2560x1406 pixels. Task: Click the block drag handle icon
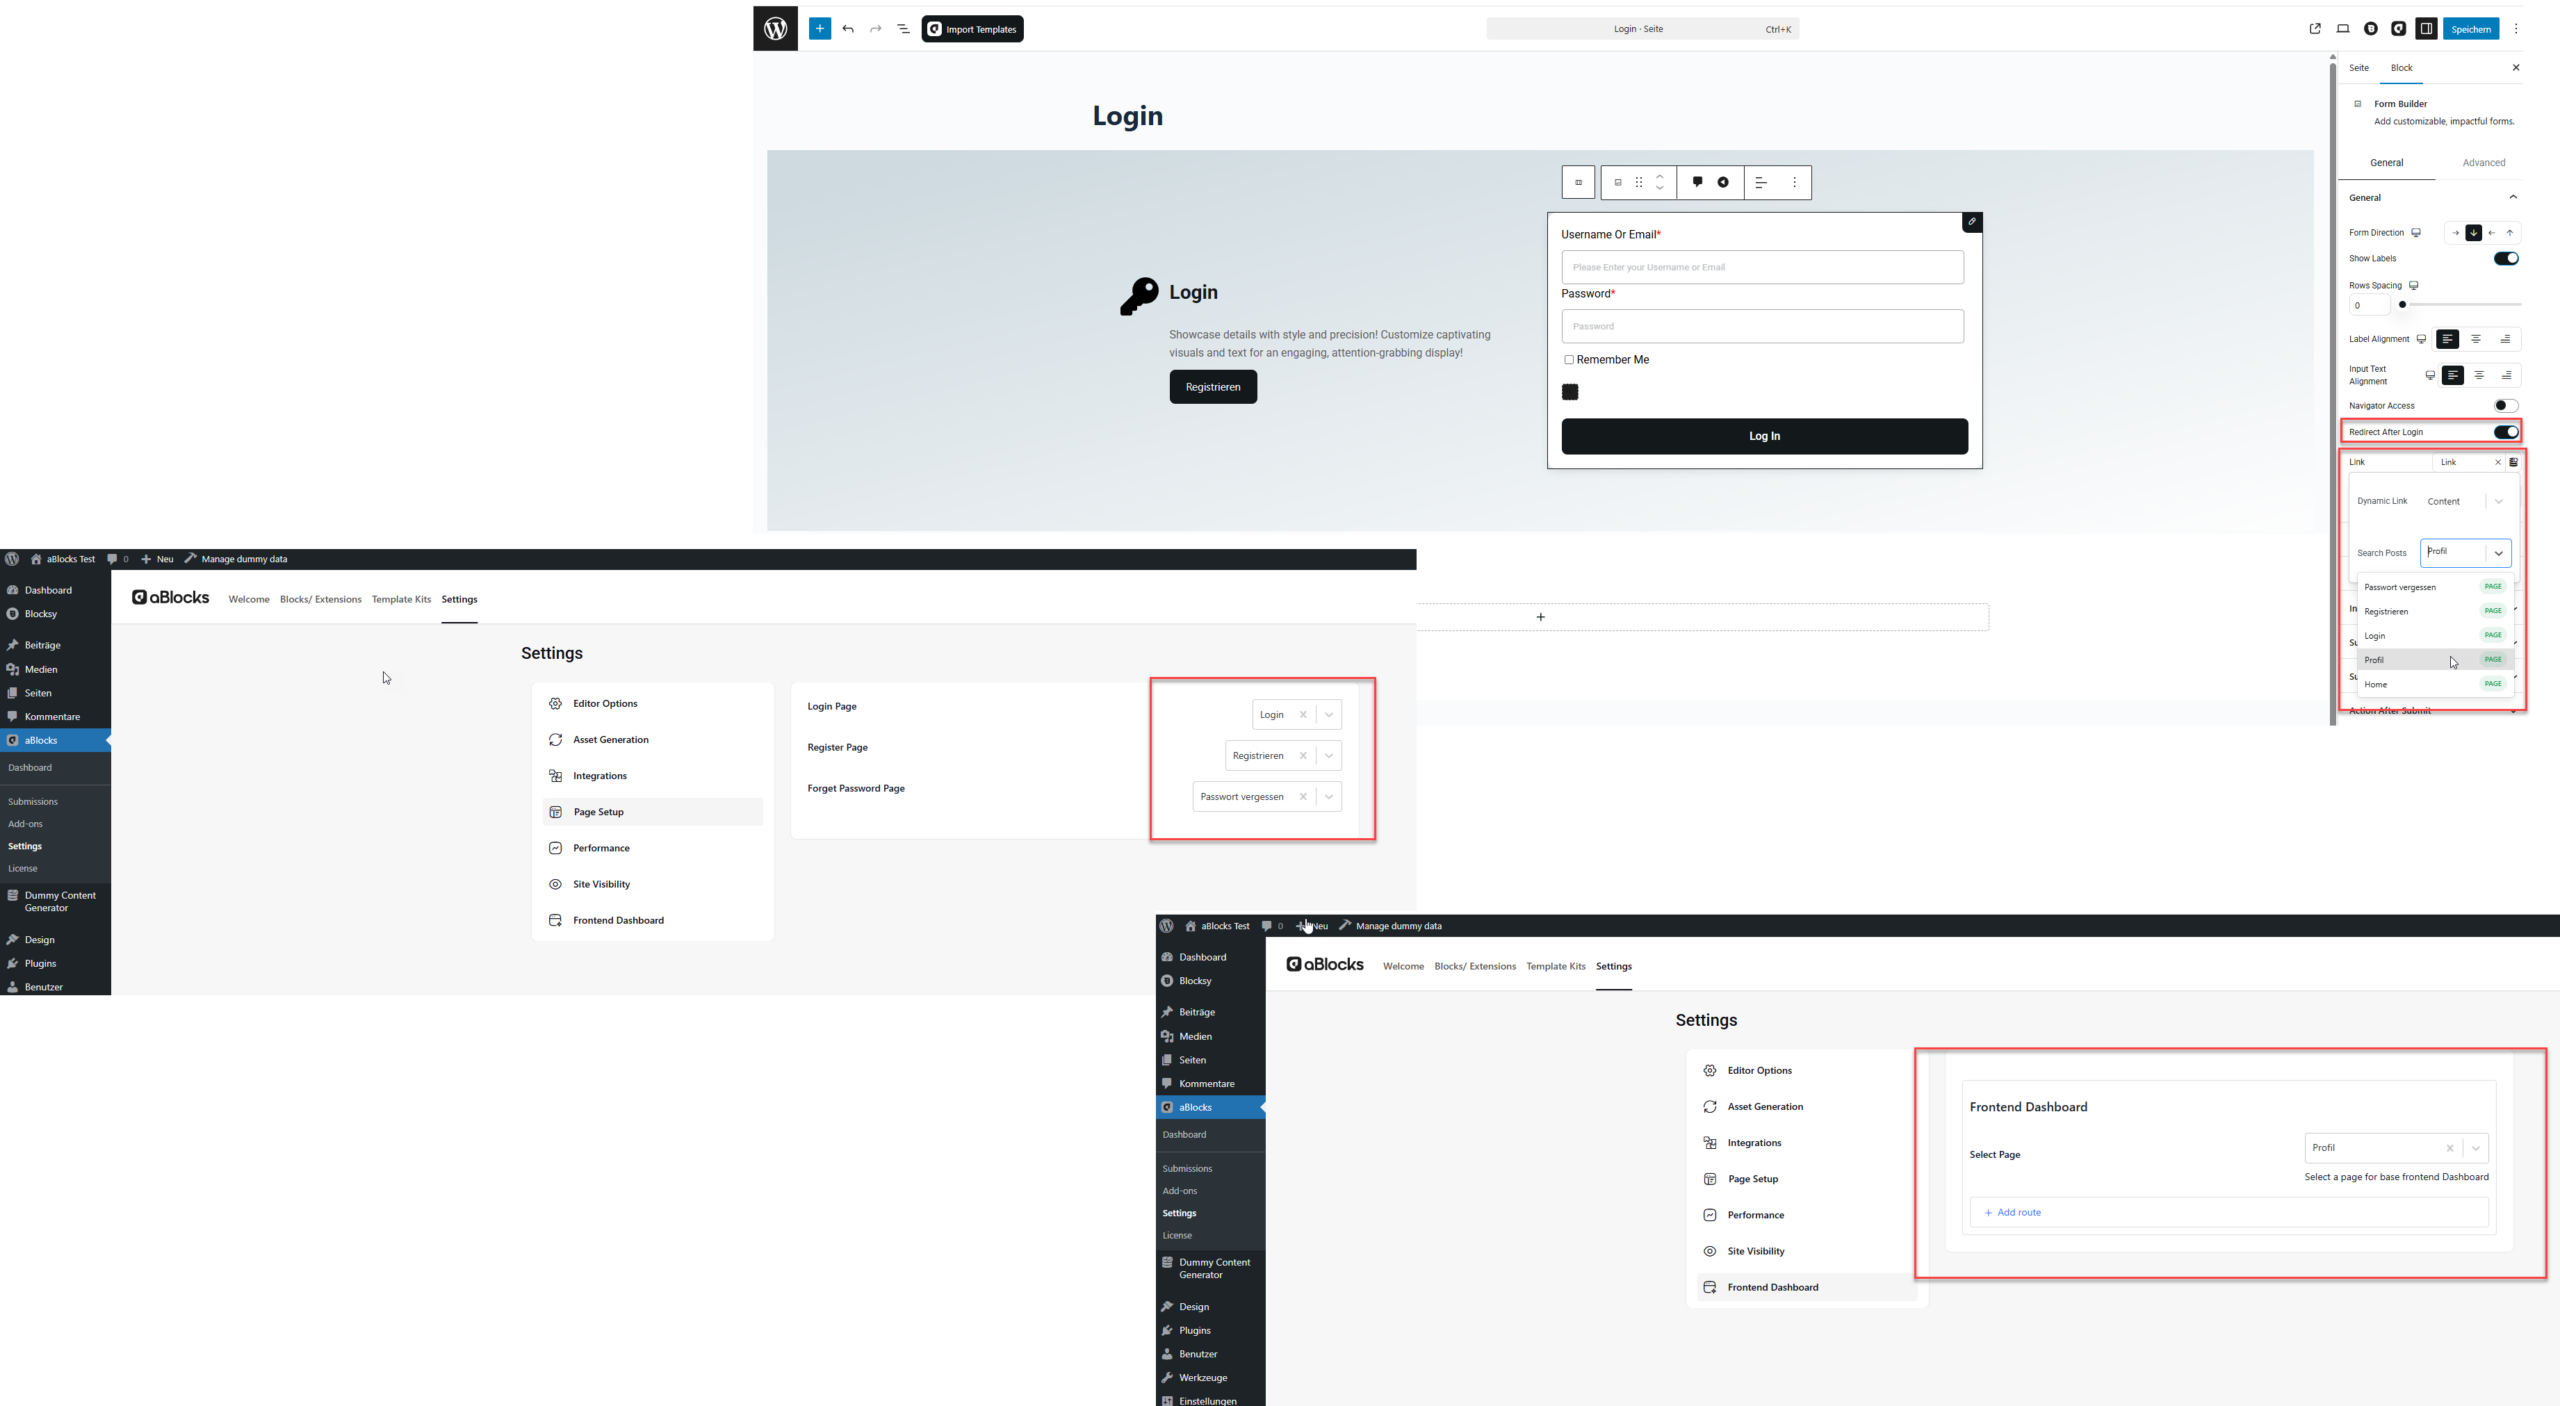coord(1639,183)
